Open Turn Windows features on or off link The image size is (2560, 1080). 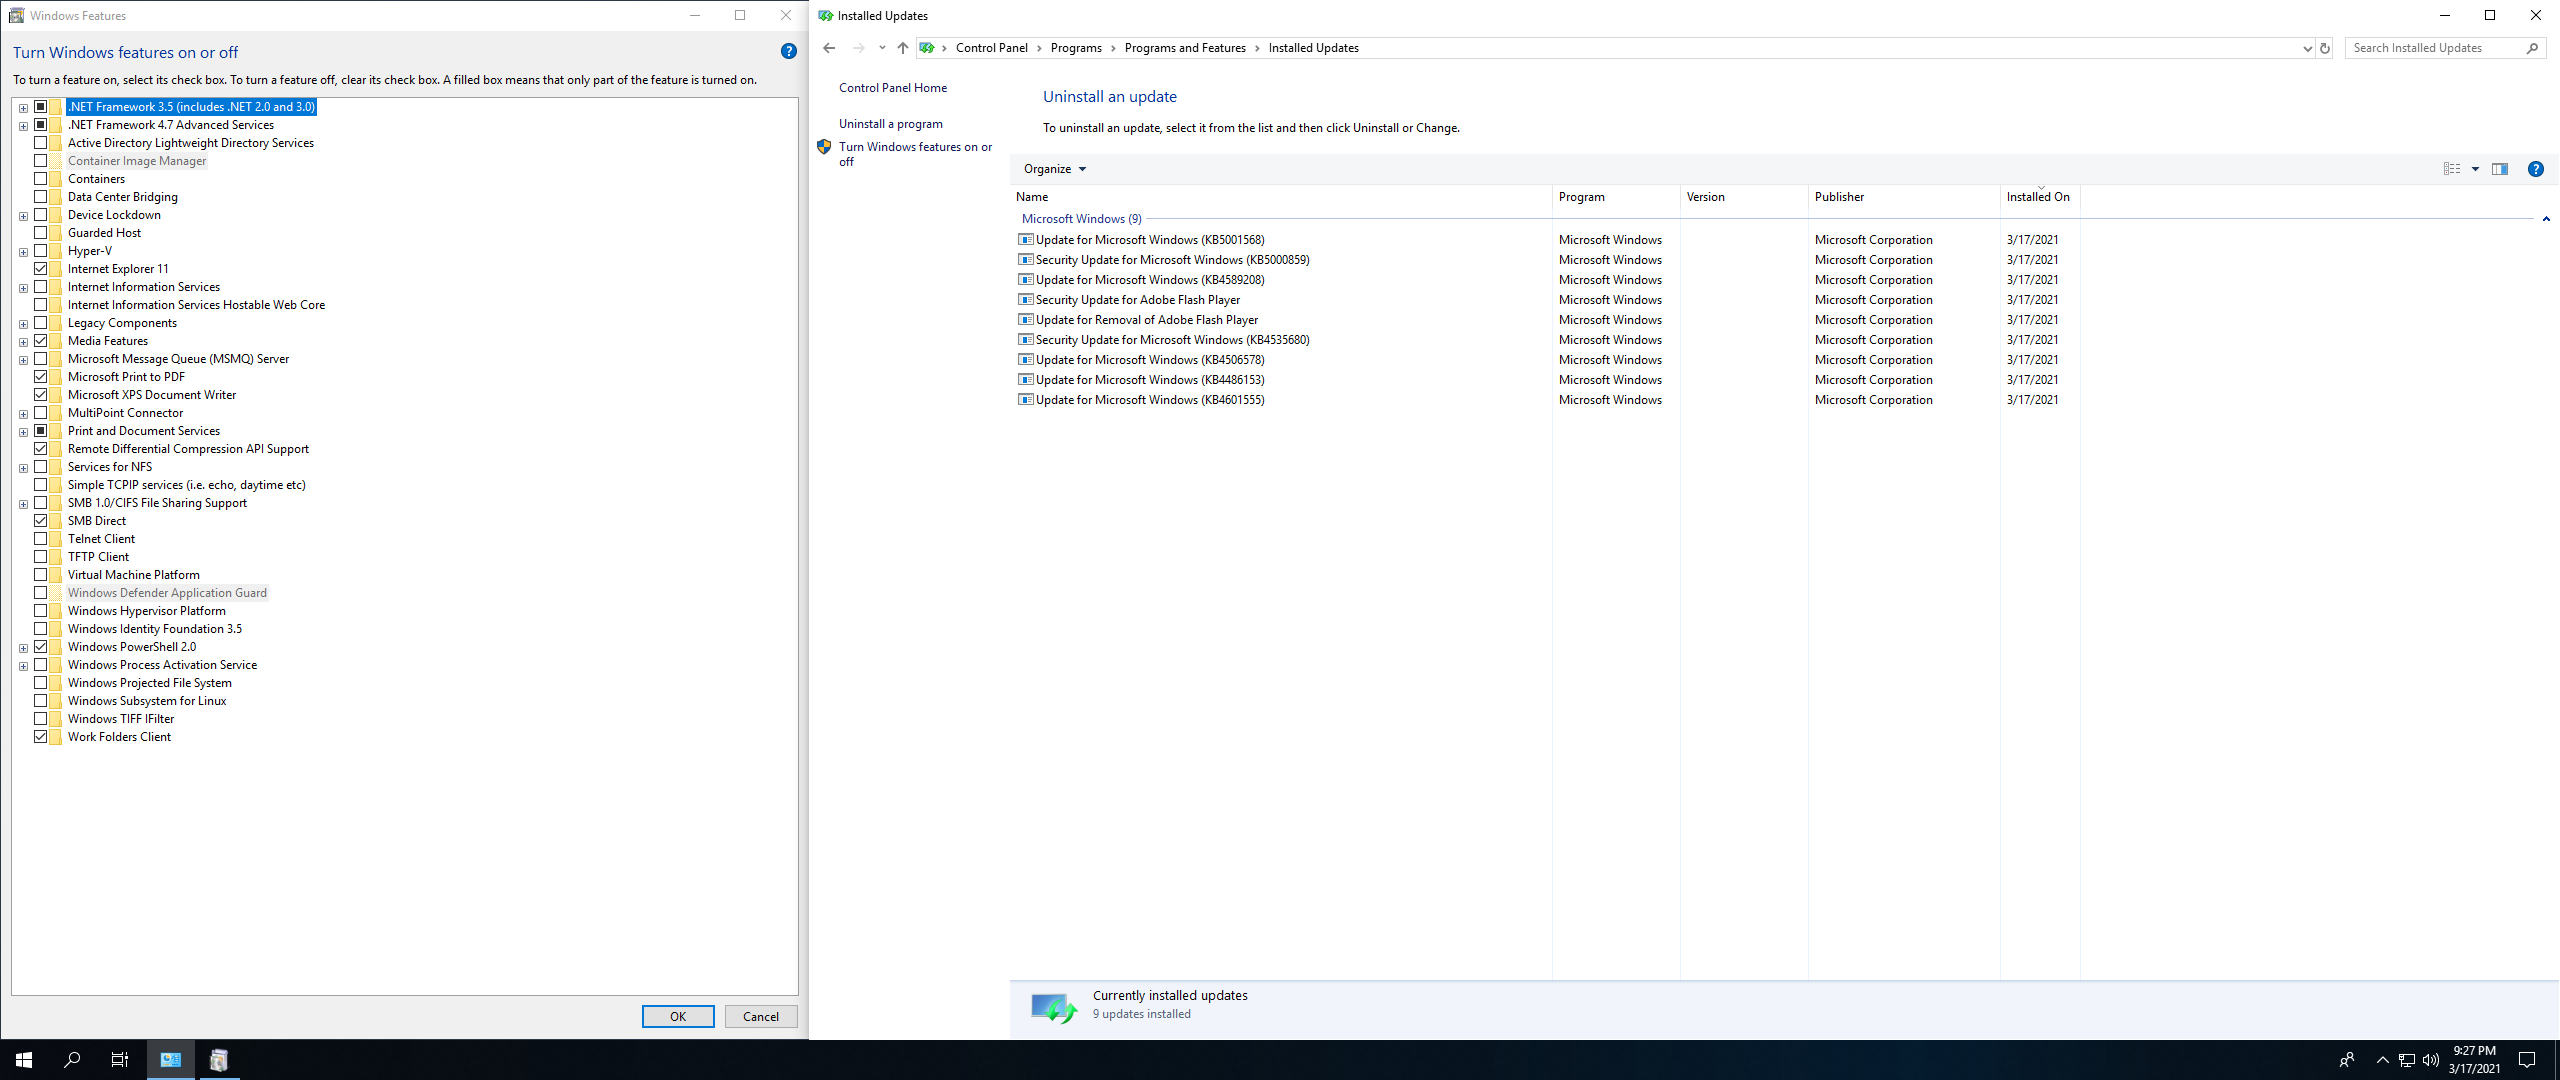click(x=915, y=154)
